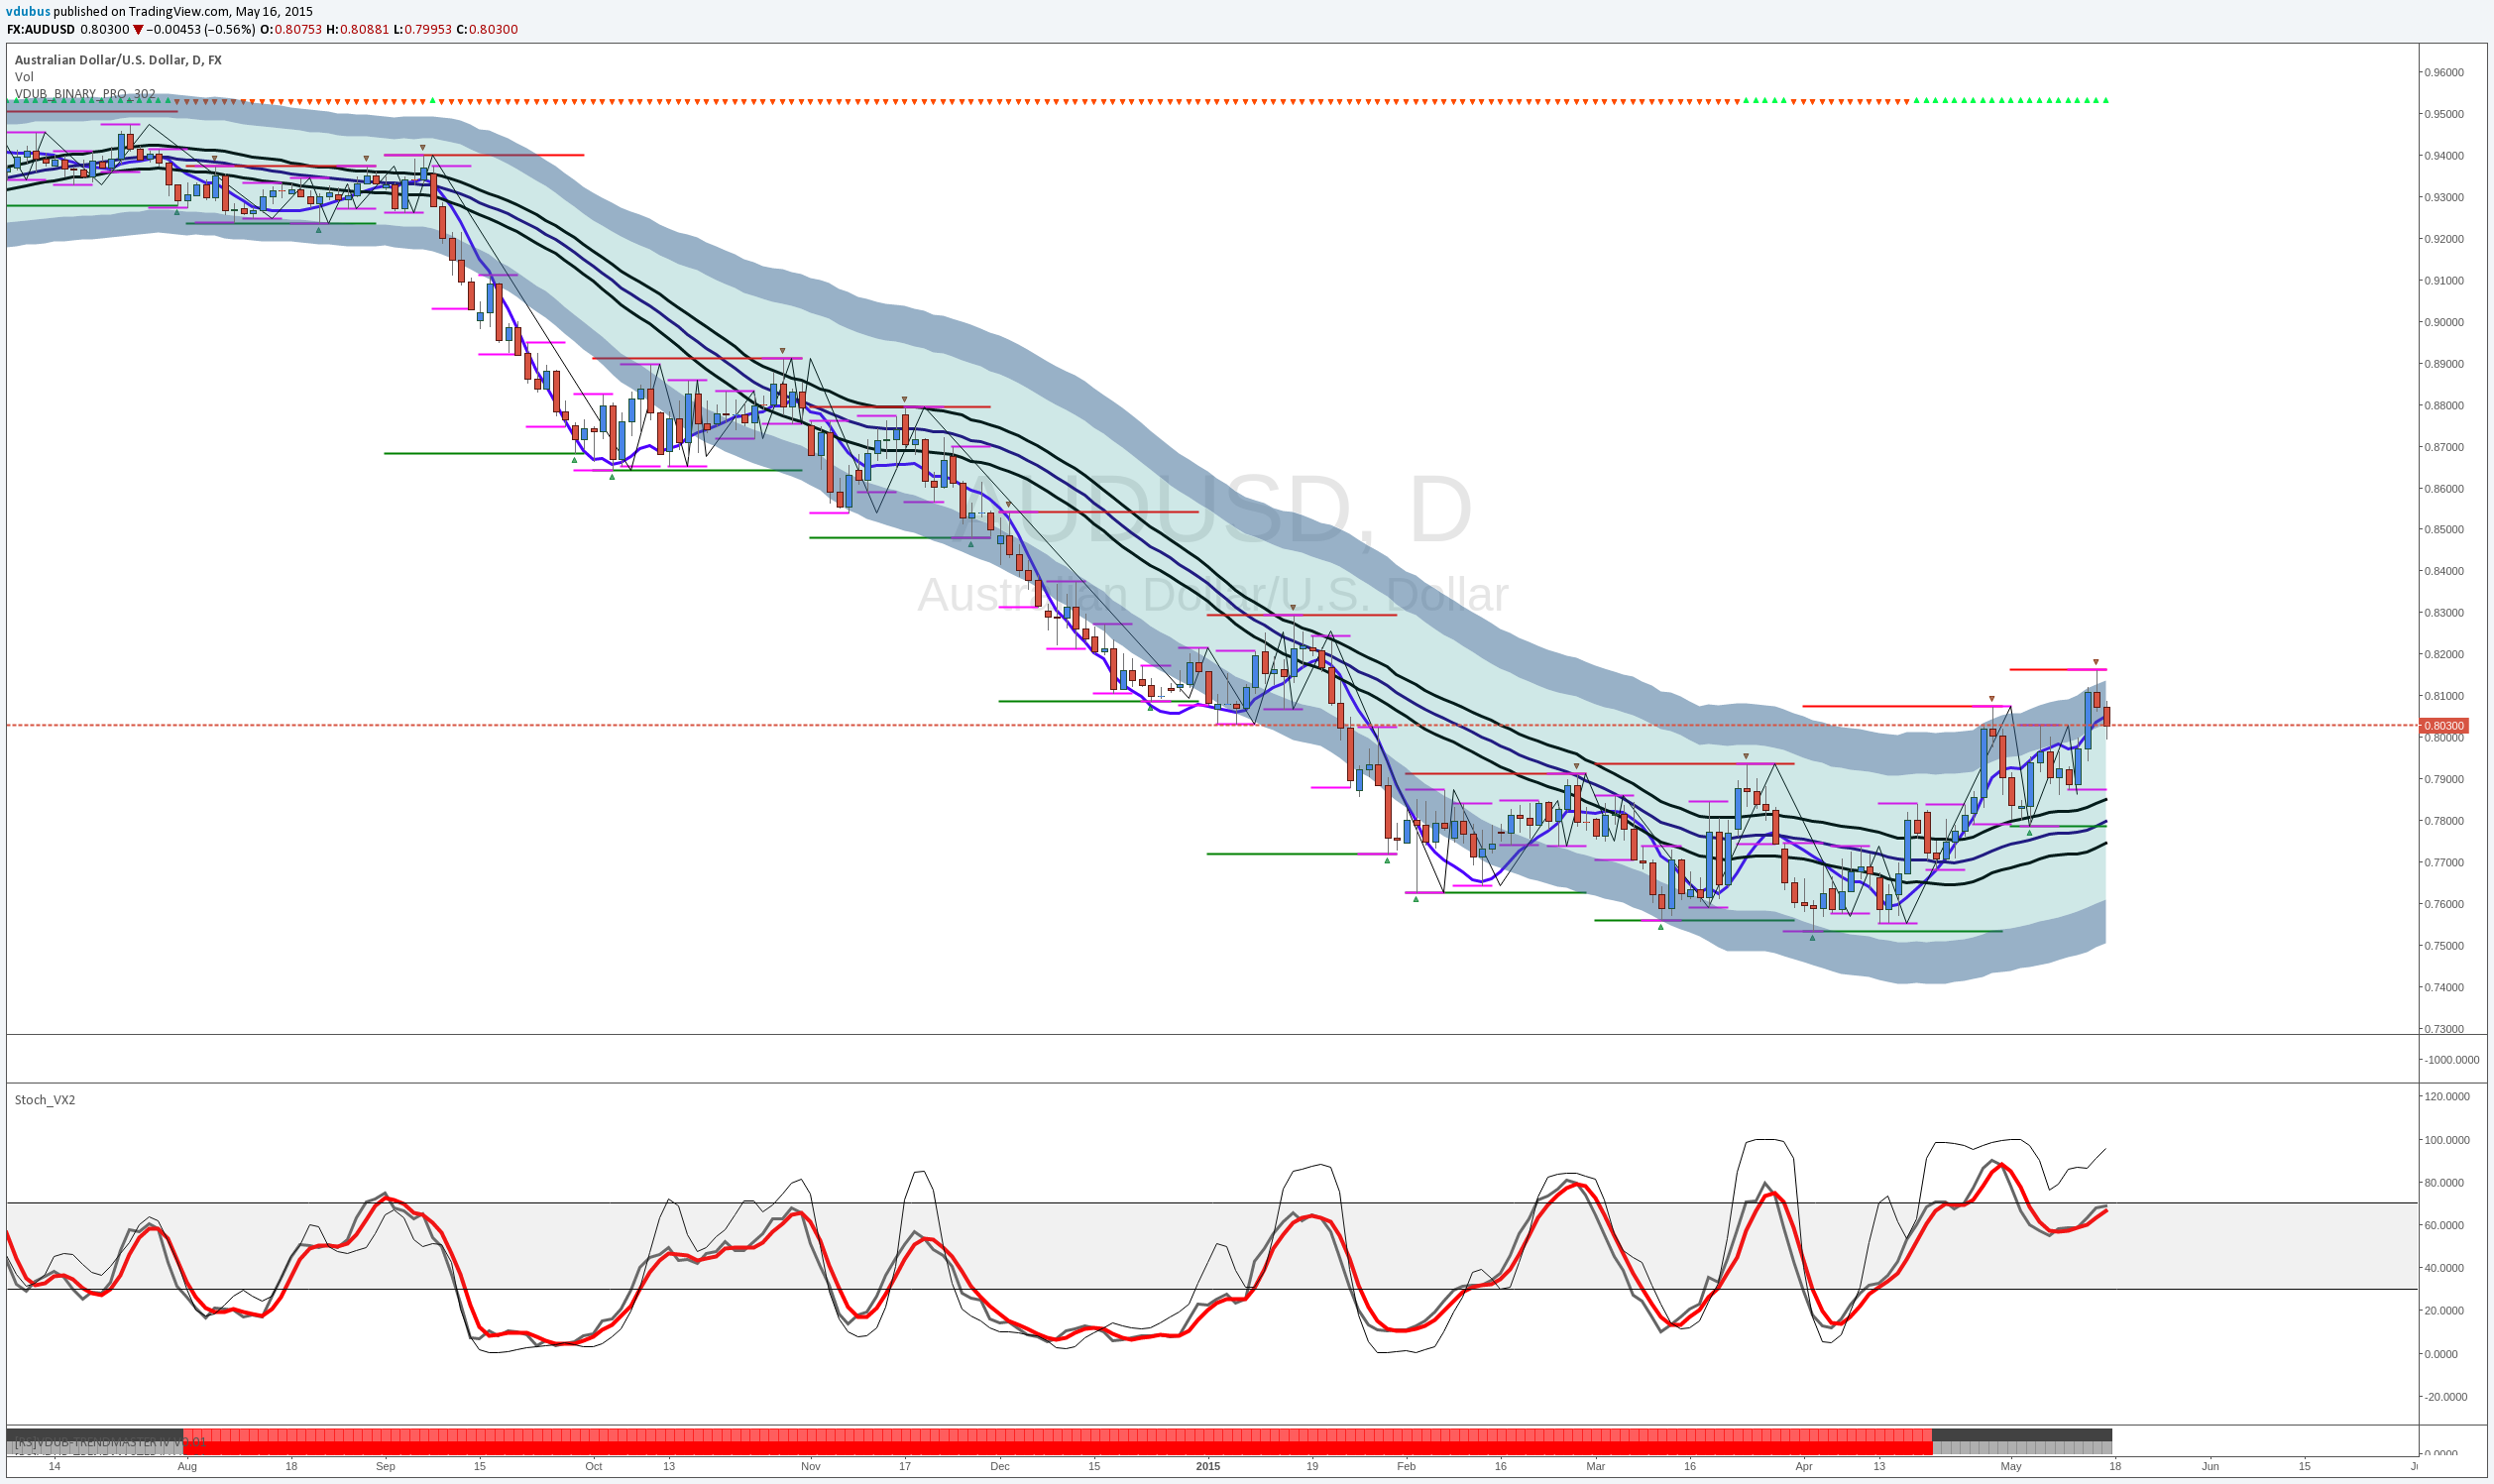This screenshot has width=2494, height=1484.
Task: Click the 17 date label after Nov
Action: (x=905, y=1467)
